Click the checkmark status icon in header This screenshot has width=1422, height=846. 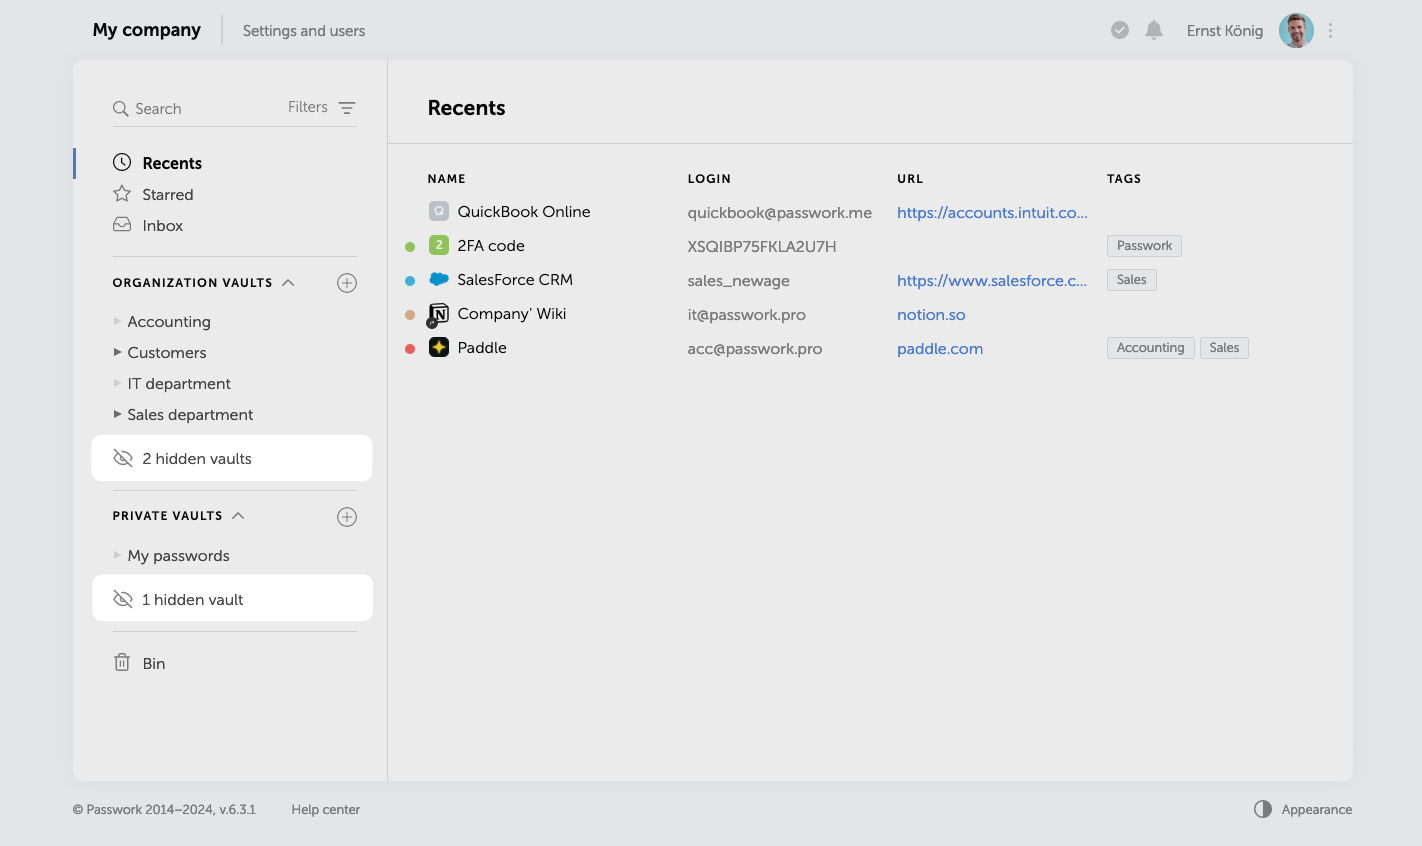[x=1120, y=30]
